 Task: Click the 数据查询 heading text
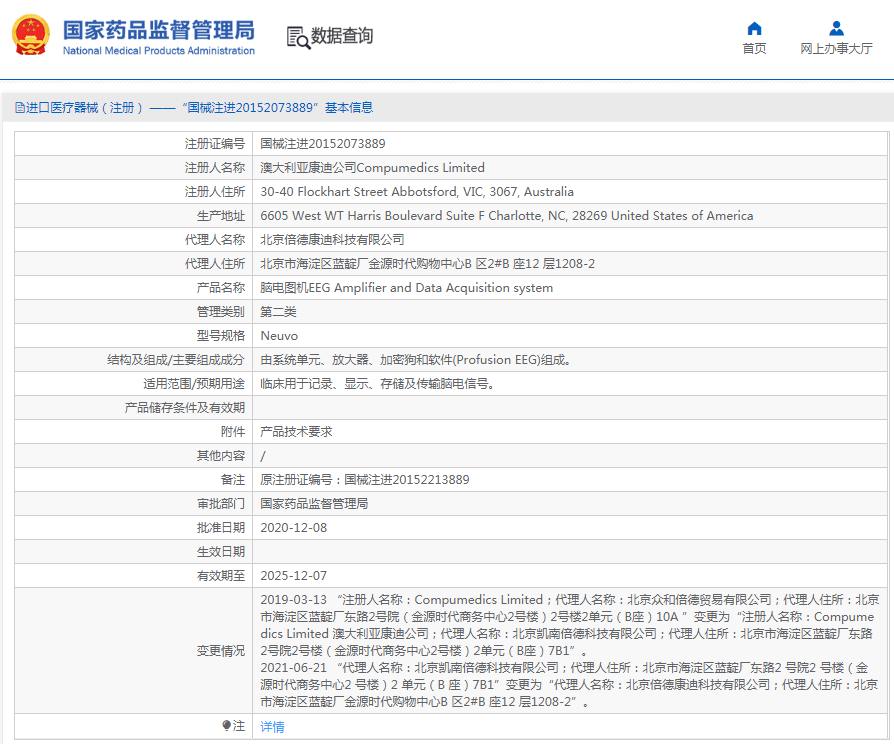tap(342, 36)
